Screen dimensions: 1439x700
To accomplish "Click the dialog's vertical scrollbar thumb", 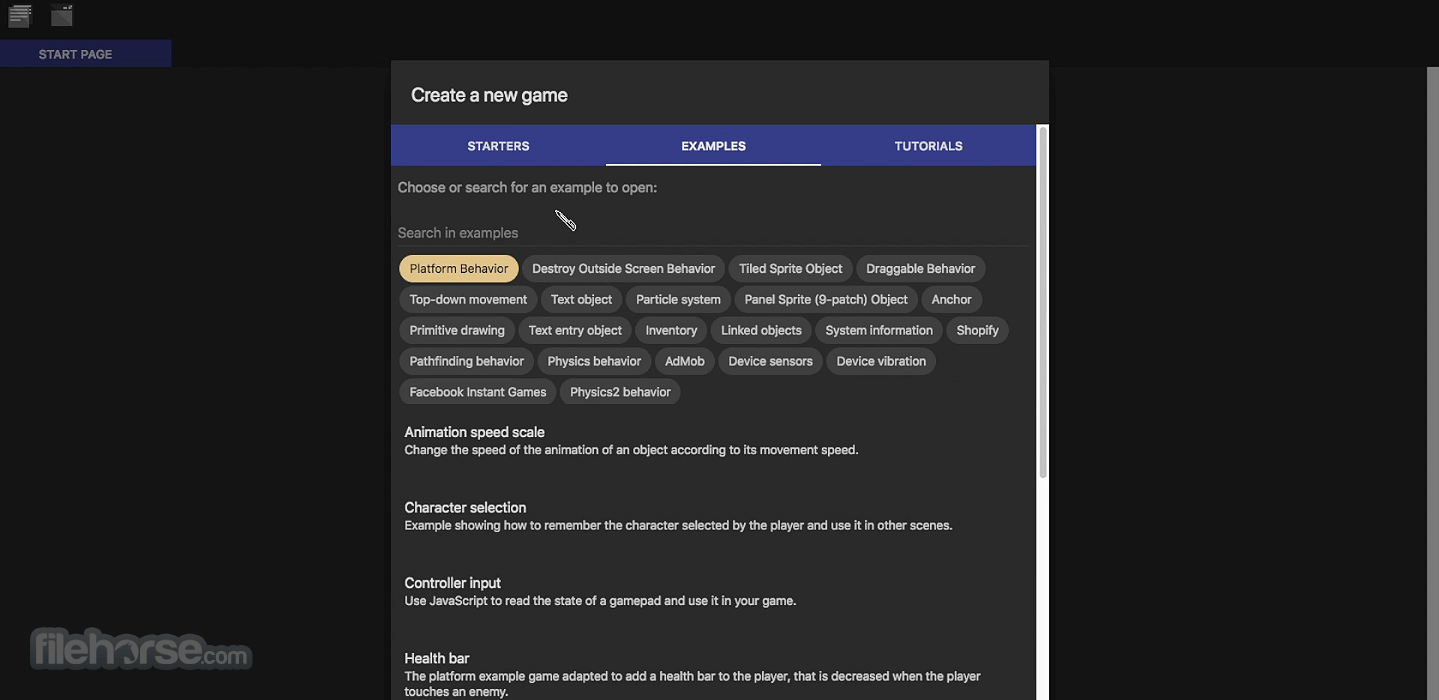I will (x=1043, y=301).
